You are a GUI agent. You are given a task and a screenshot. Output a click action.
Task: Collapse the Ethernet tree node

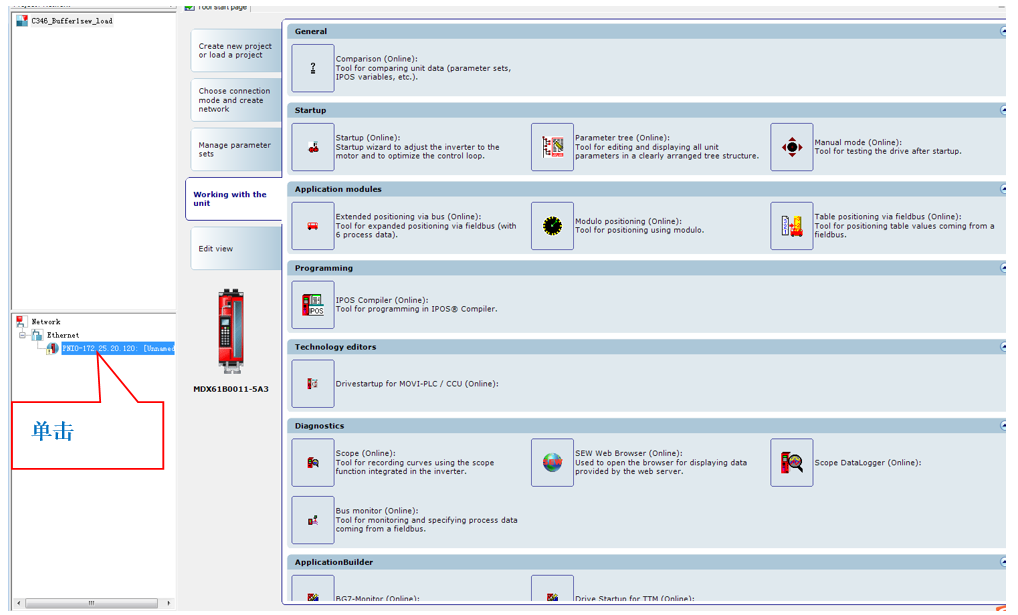point(23,335)
